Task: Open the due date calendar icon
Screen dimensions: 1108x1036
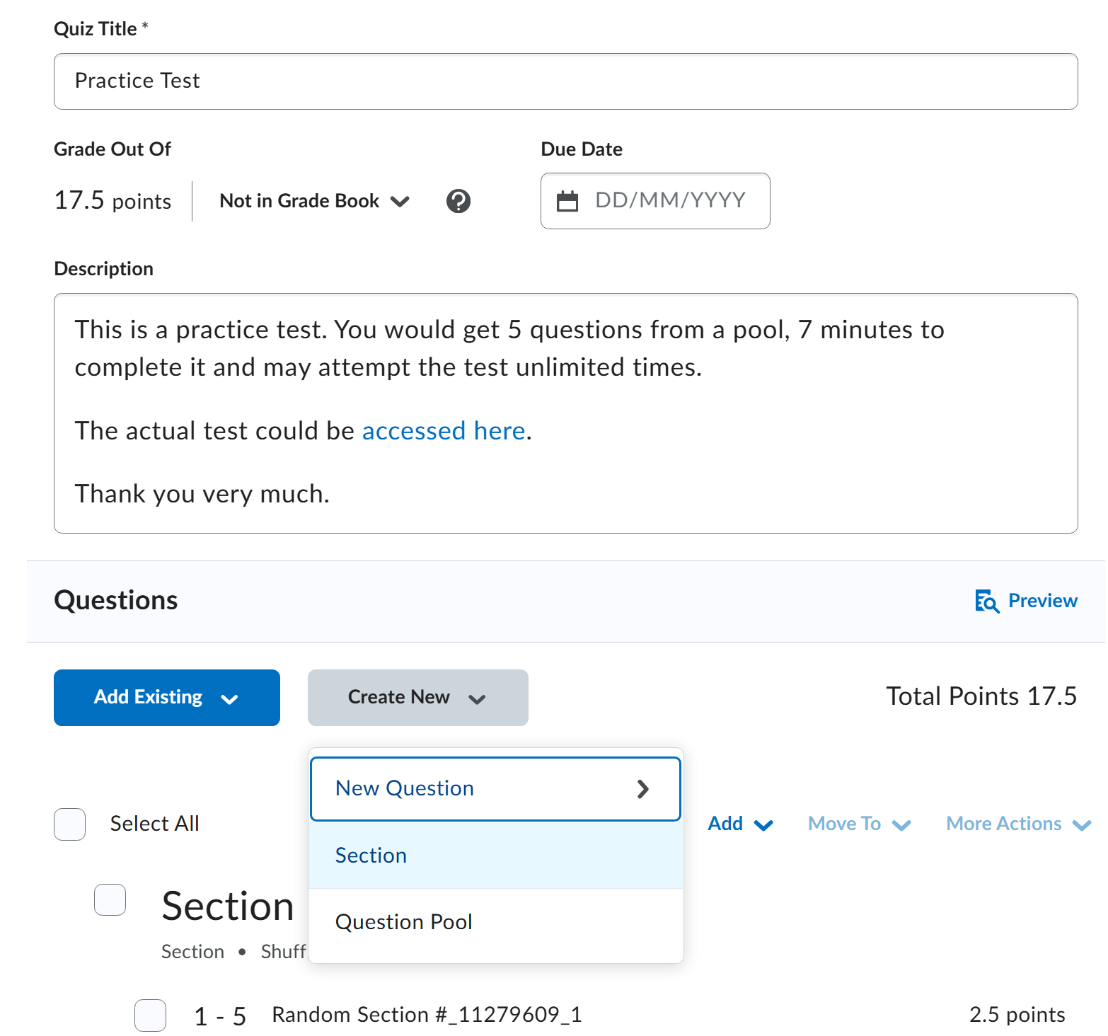Action: pos(567,201)
